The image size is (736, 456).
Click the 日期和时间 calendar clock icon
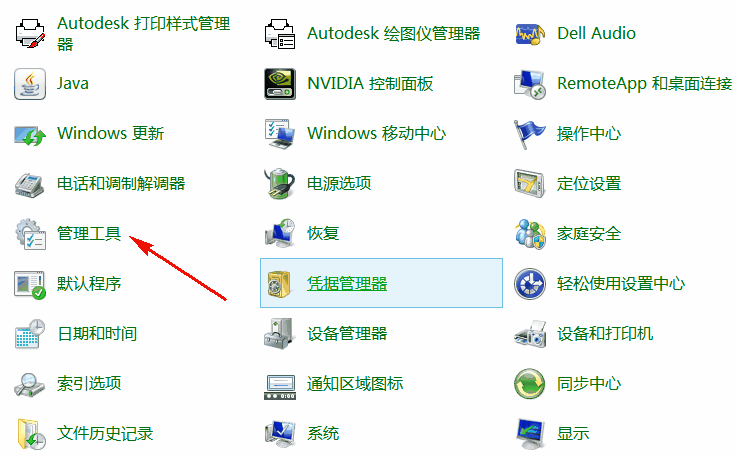pyautogui.click(x=30, y=334)
